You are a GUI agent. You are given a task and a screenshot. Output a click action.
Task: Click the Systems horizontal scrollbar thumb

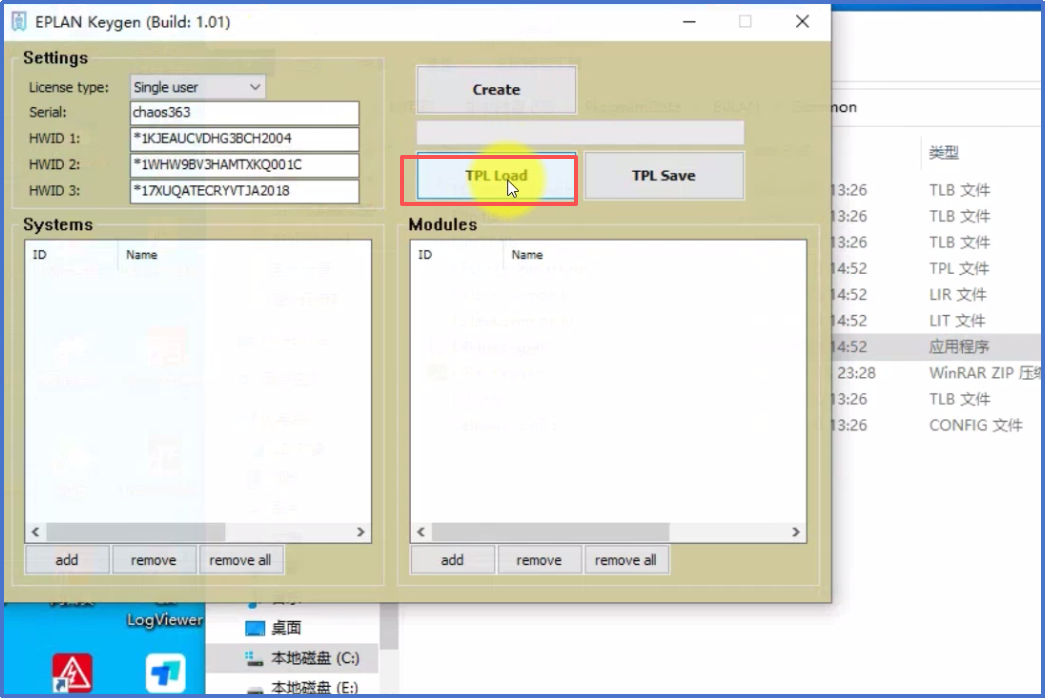coord(135,532)
